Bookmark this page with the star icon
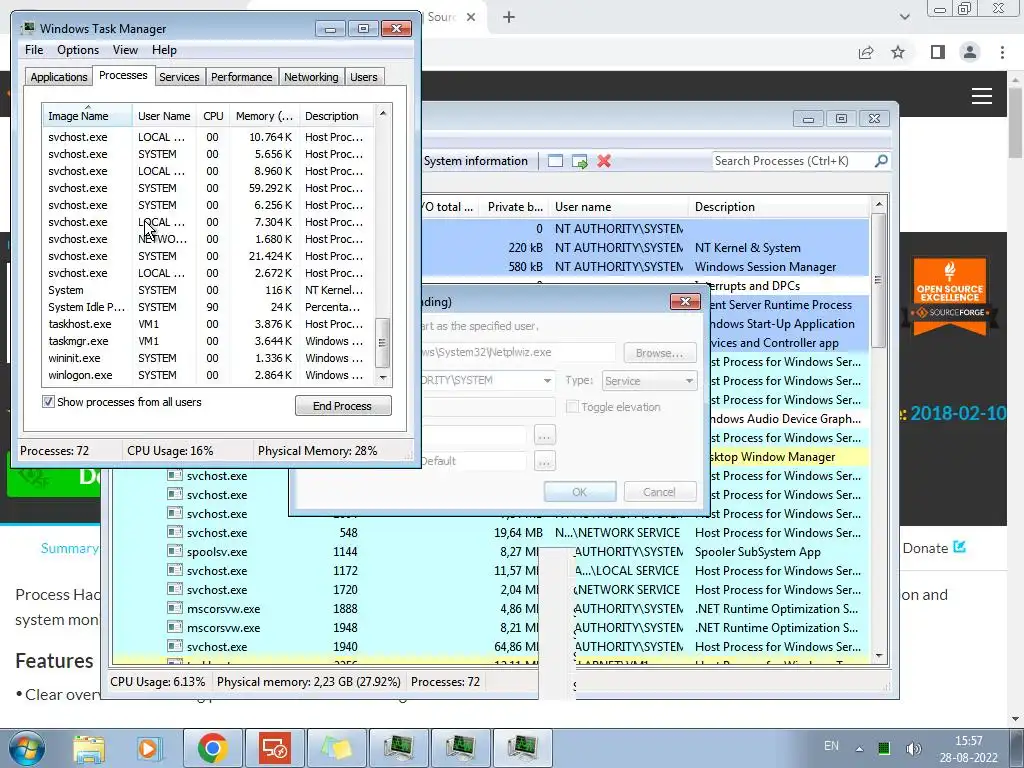 click(x=898, y=52)
